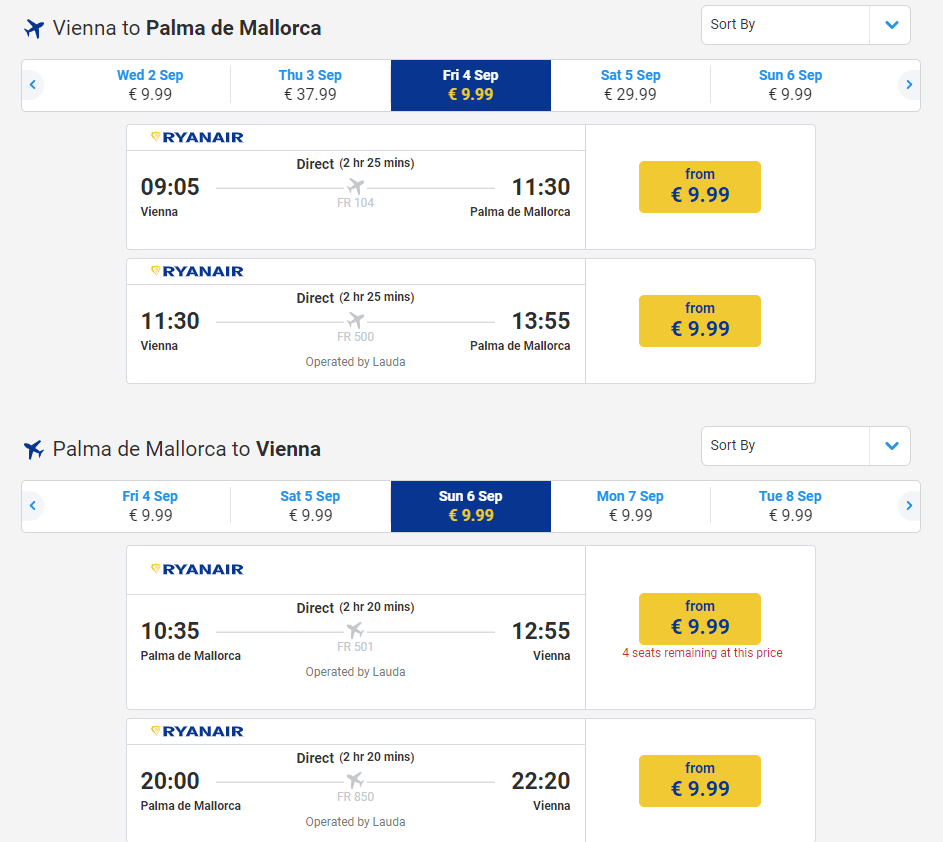Click the airplane icon beside Palma to Vienna heading

33,449
